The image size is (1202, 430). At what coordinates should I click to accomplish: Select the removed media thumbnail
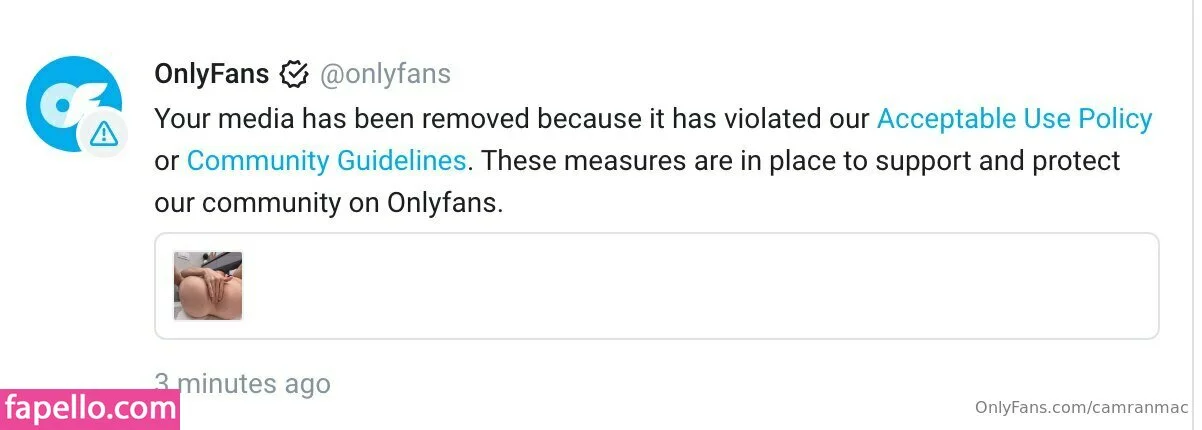(208, 286)
